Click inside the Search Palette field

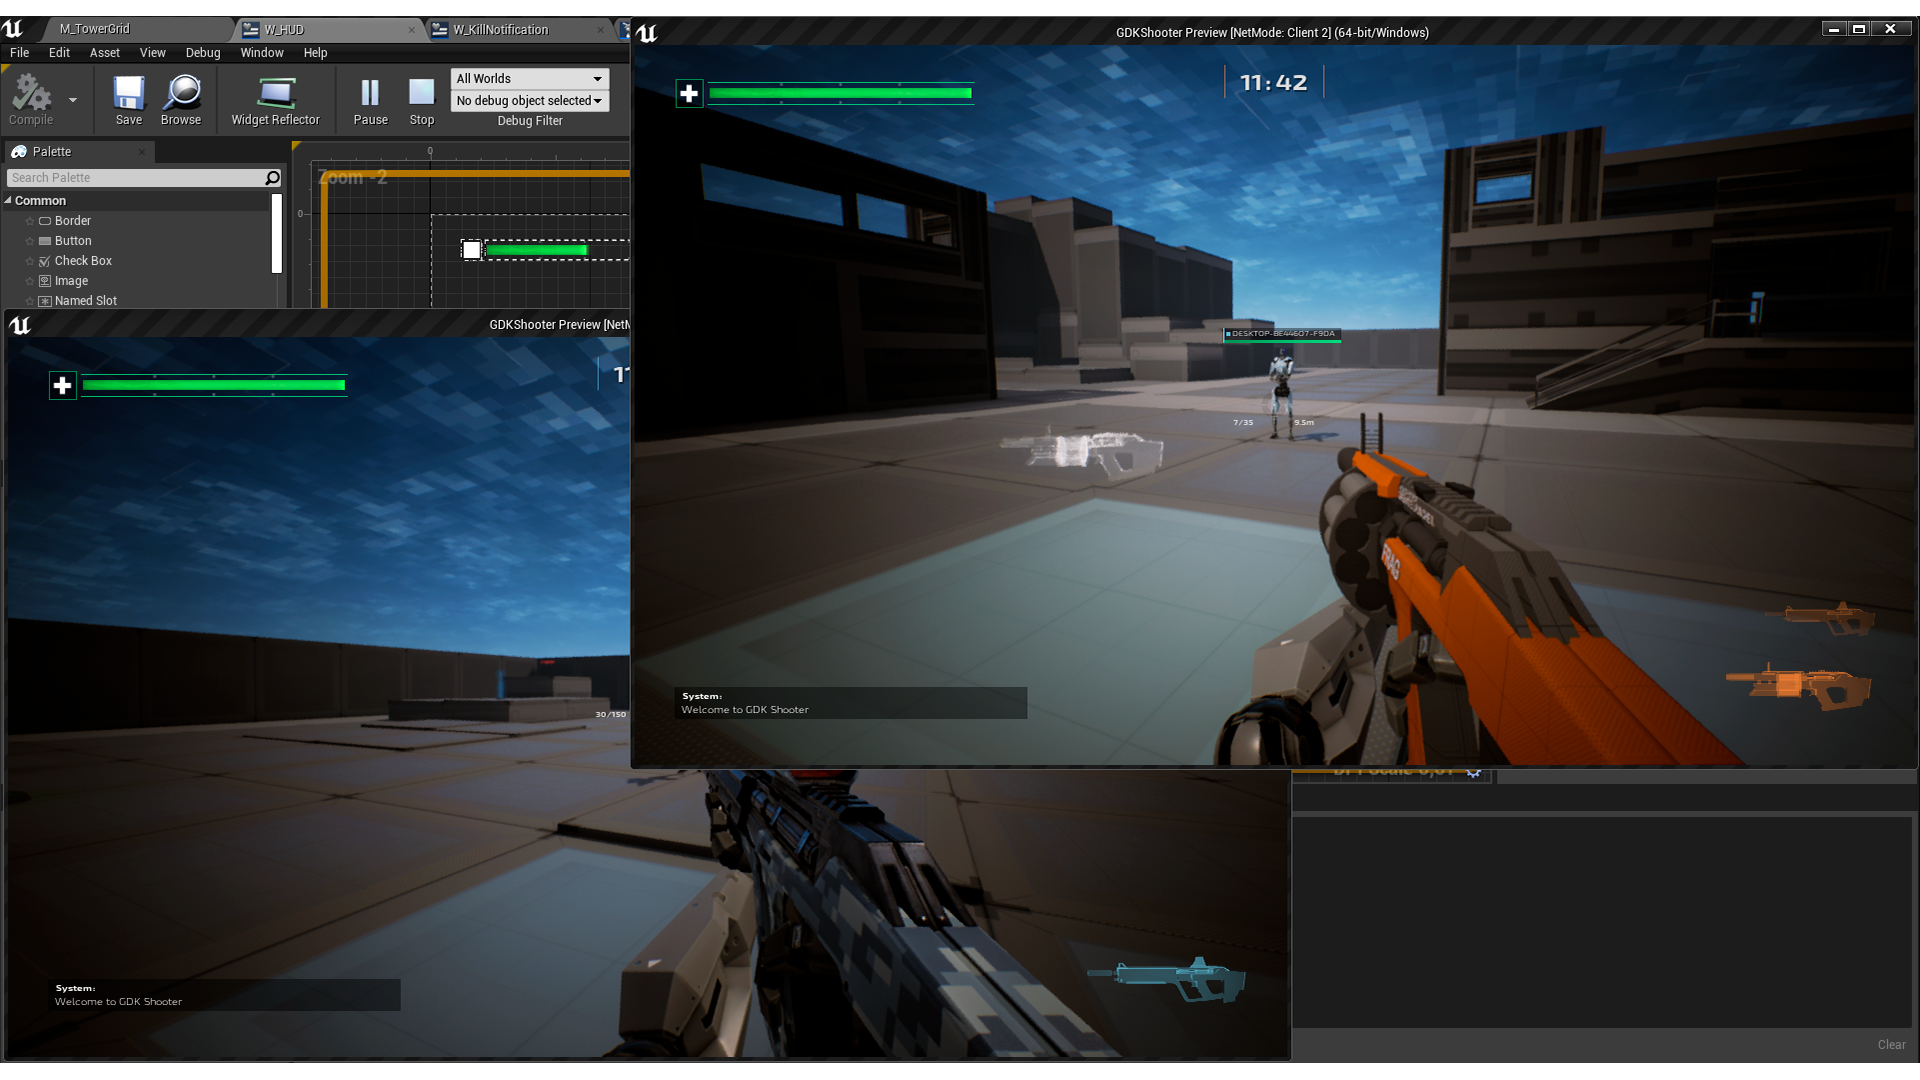click(x=135, y=177)
